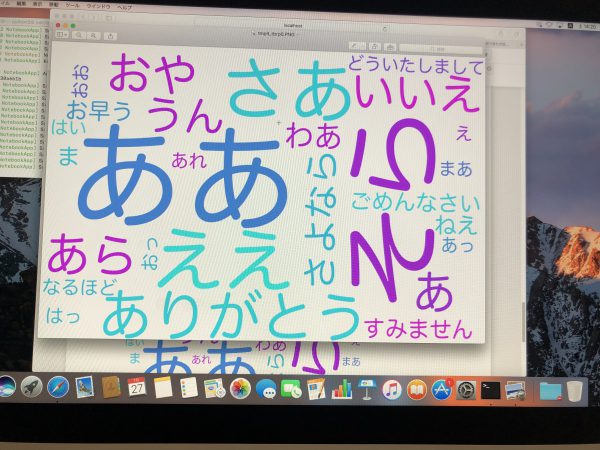
Task: Share the PNG via Preview's share button
Action: [x=111, y=36]
